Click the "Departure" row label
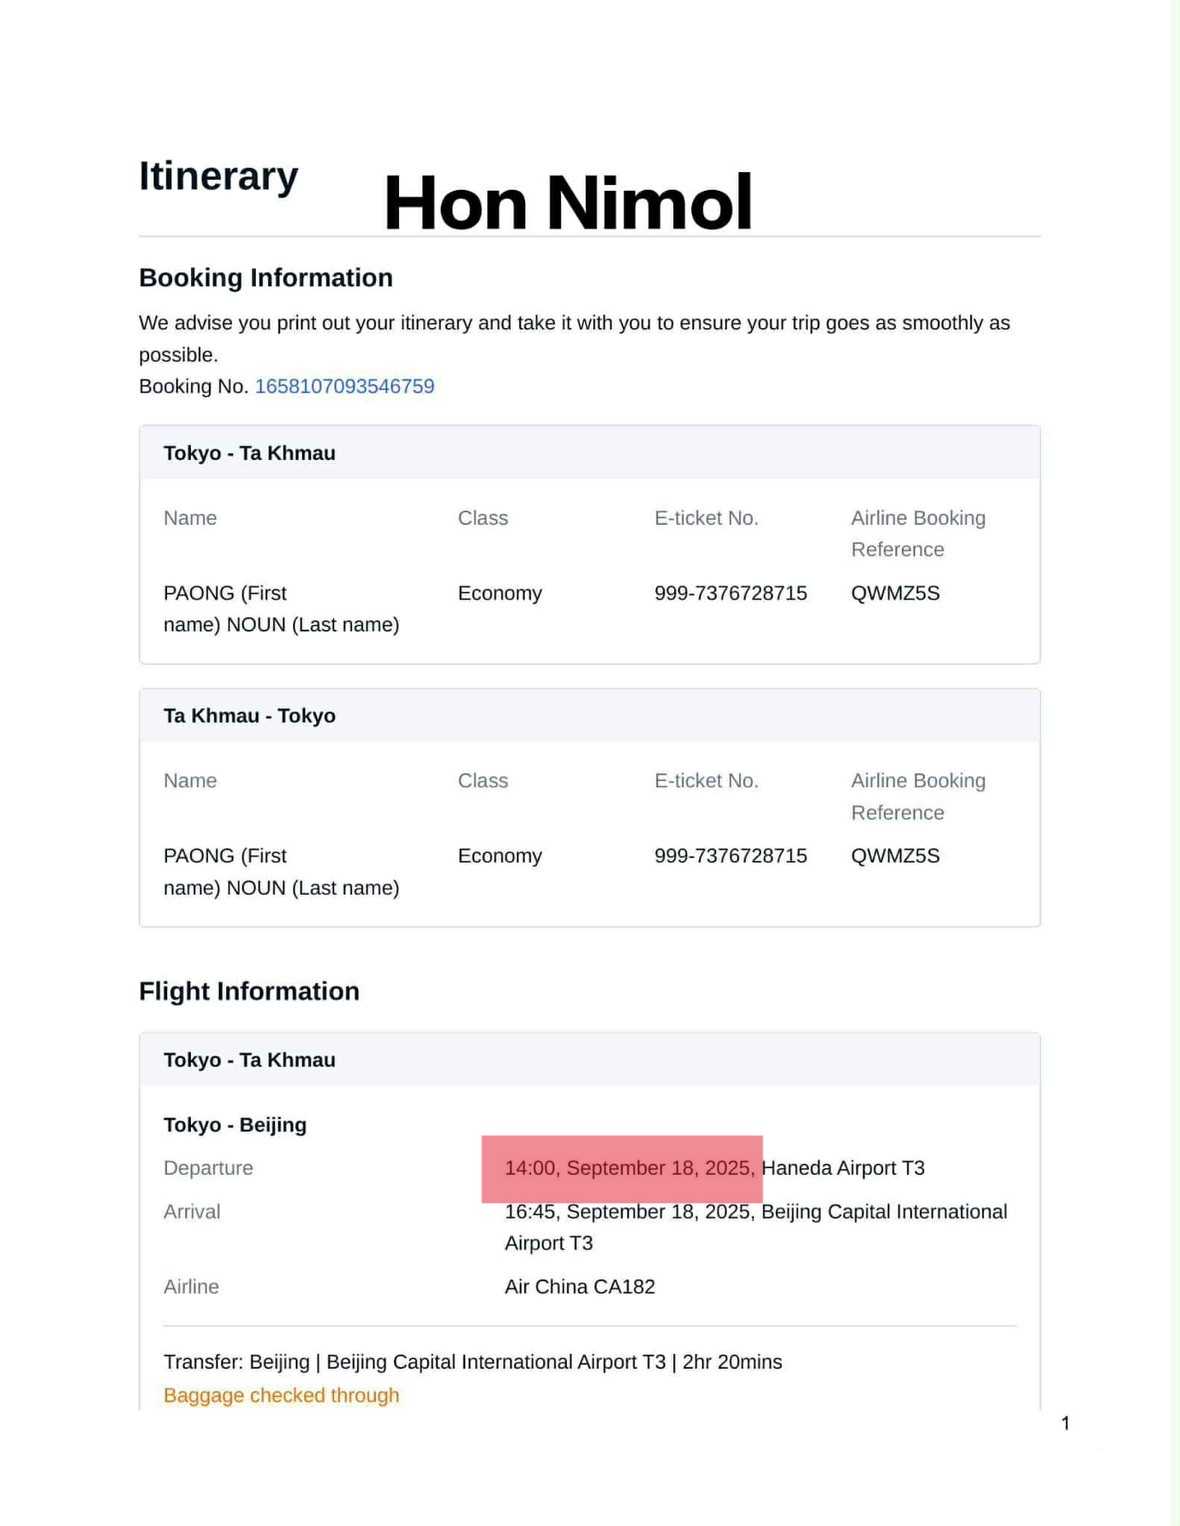1180x1526 pixels. click(x=208, y=1168)
